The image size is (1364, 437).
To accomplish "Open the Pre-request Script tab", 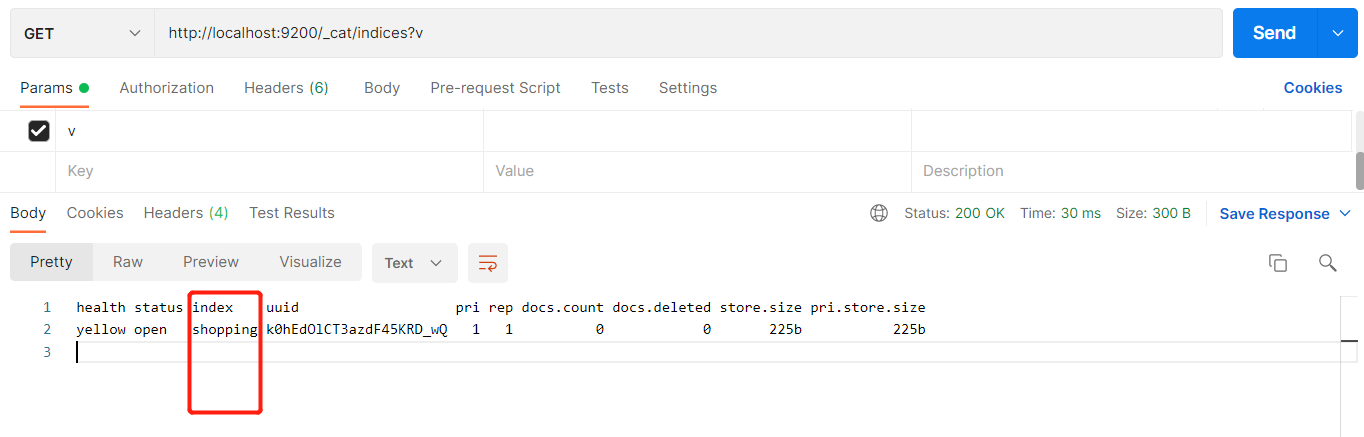I will [x=495, y=88].
